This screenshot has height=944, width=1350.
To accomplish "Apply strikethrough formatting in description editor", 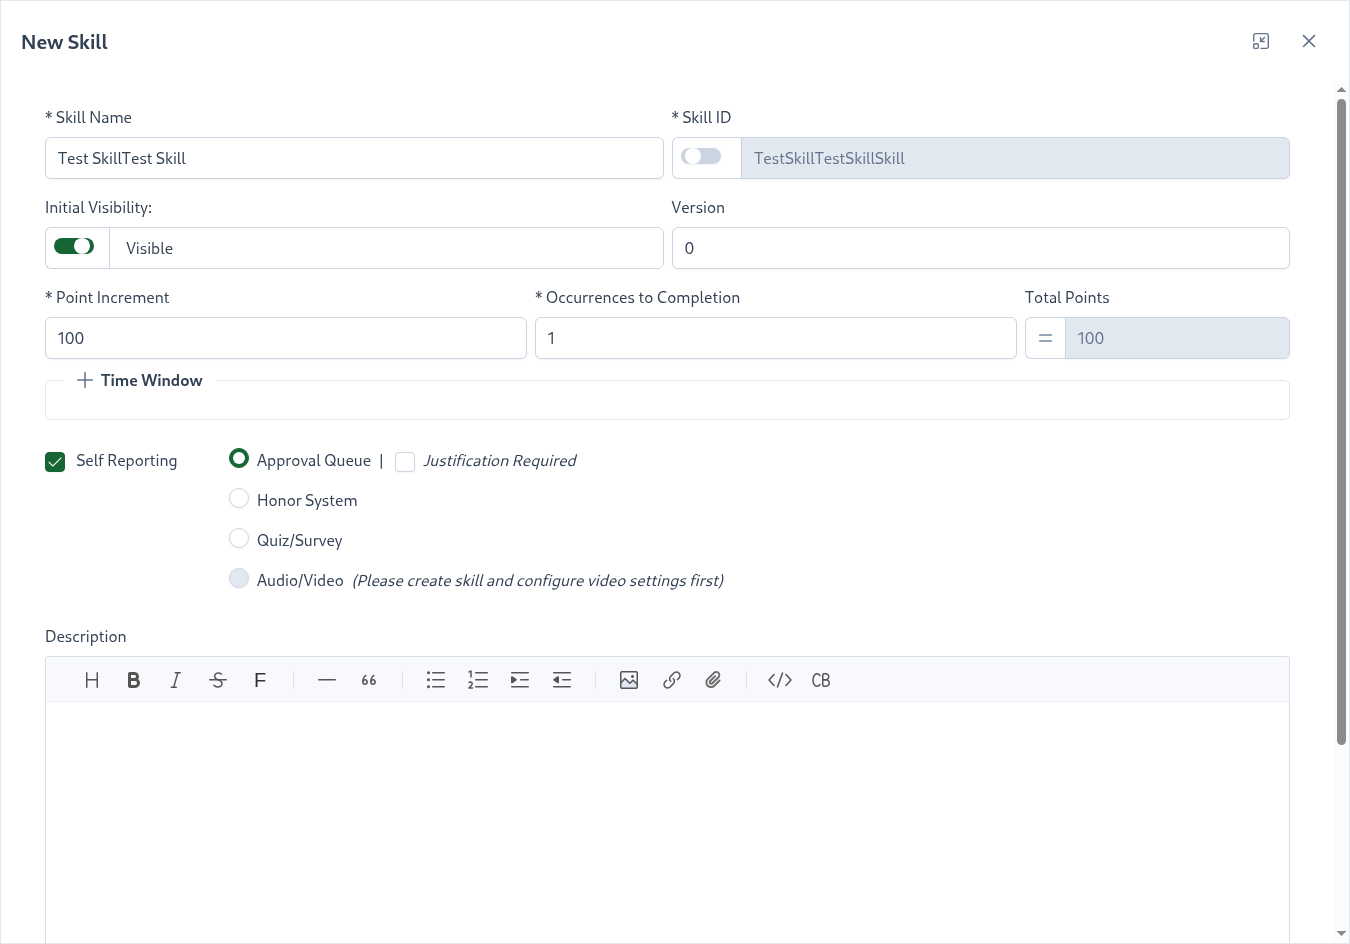I will [x=218, y=680].
